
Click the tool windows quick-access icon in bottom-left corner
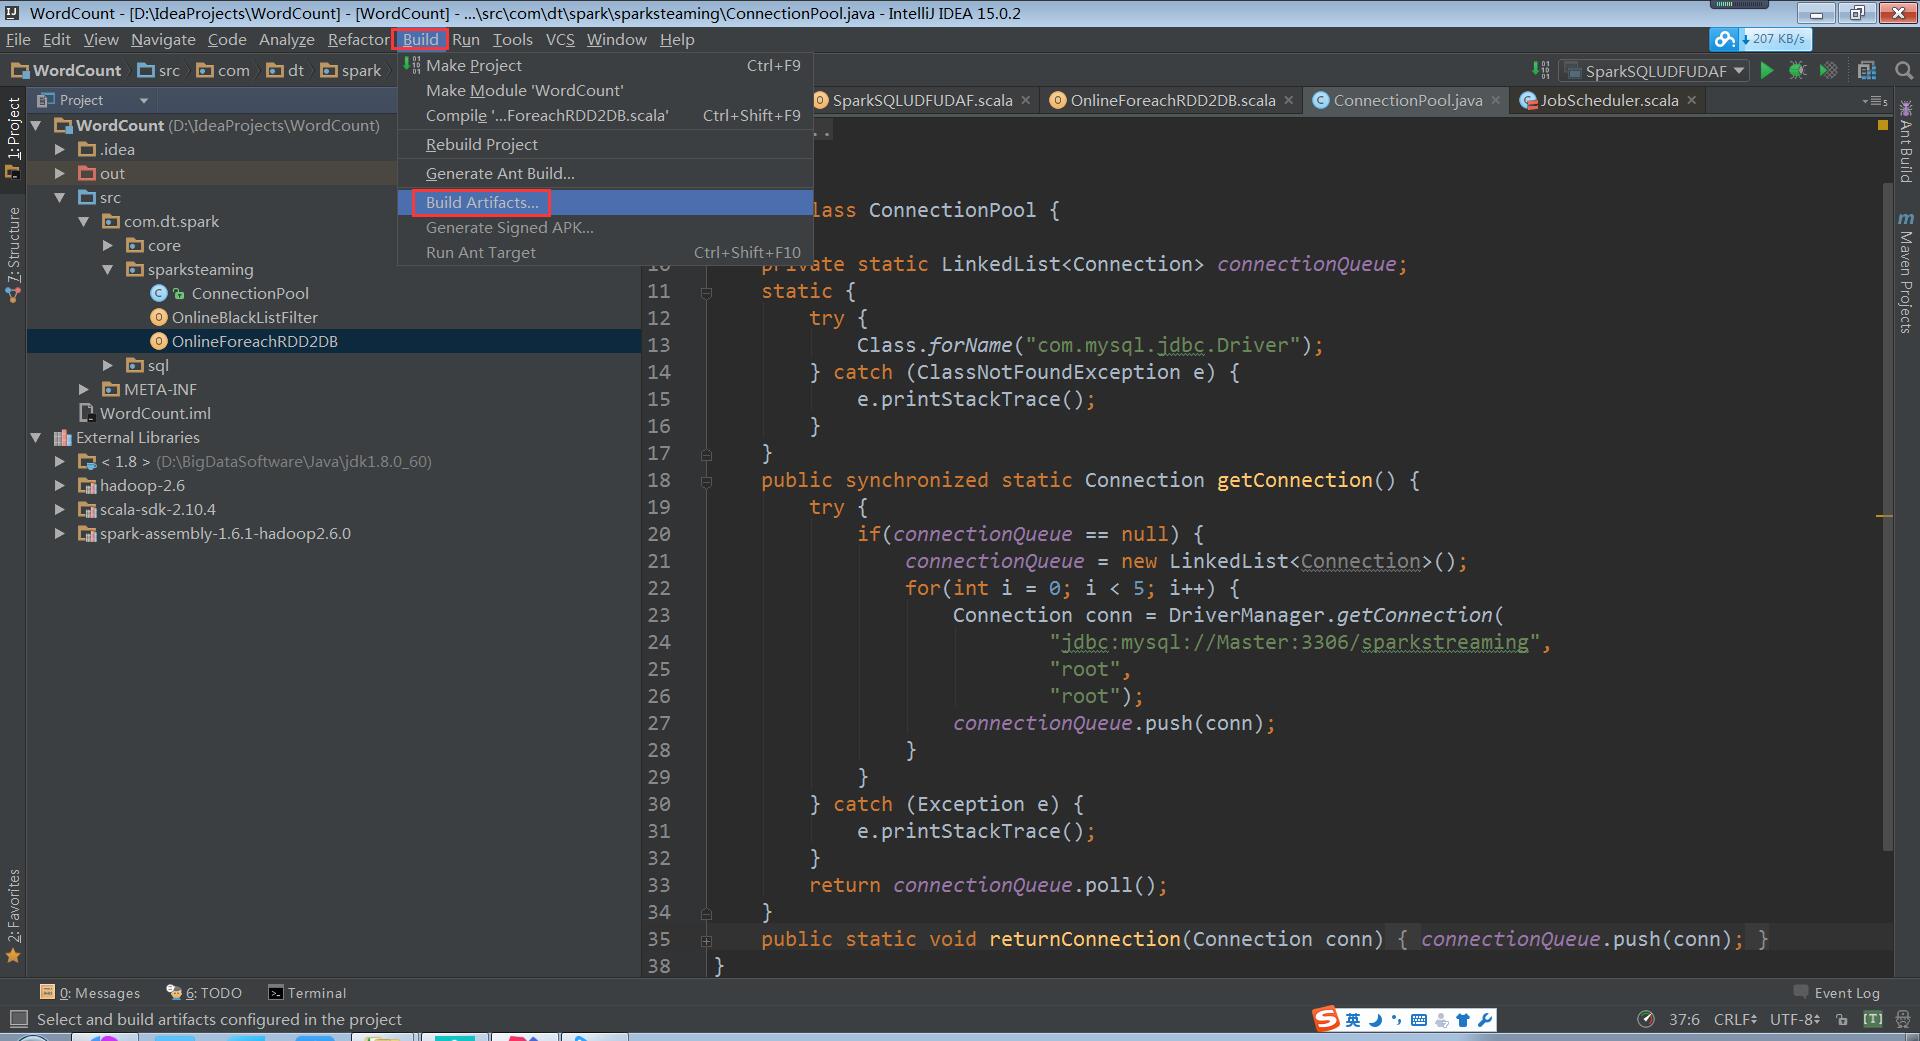17,1019
